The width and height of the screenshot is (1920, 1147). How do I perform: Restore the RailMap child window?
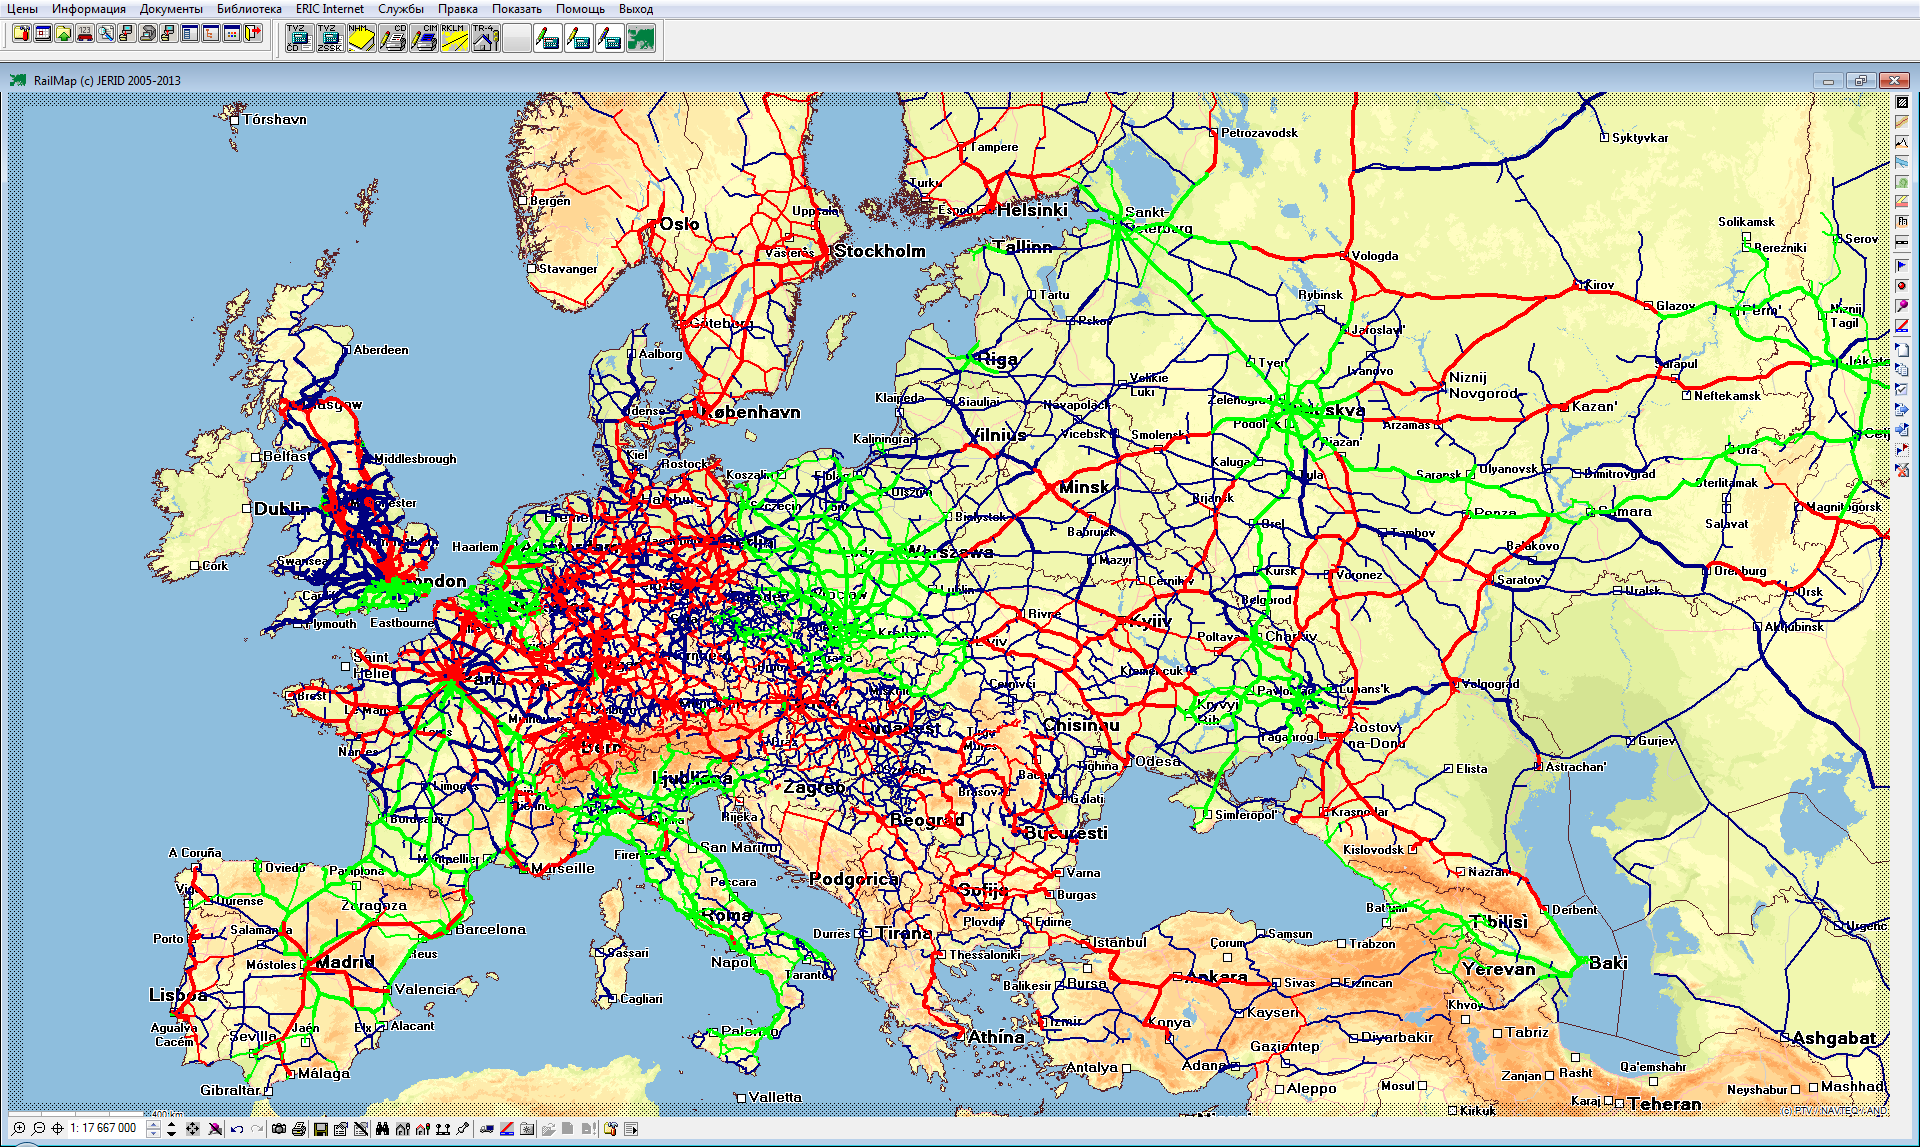click(1860, 81)
